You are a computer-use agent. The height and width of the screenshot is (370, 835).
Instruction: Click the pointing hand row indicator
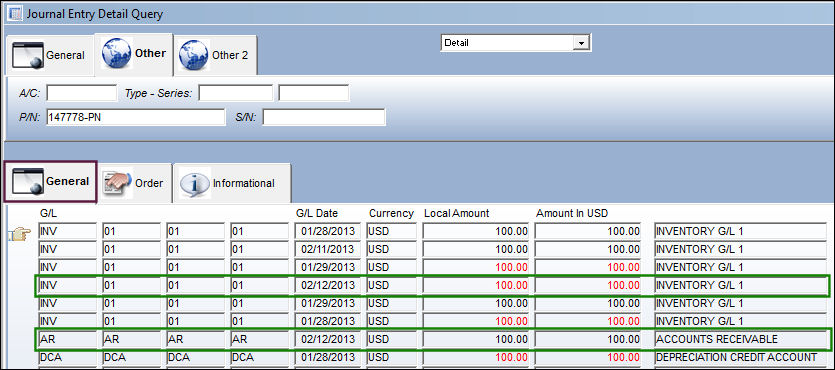click(19, 233)
